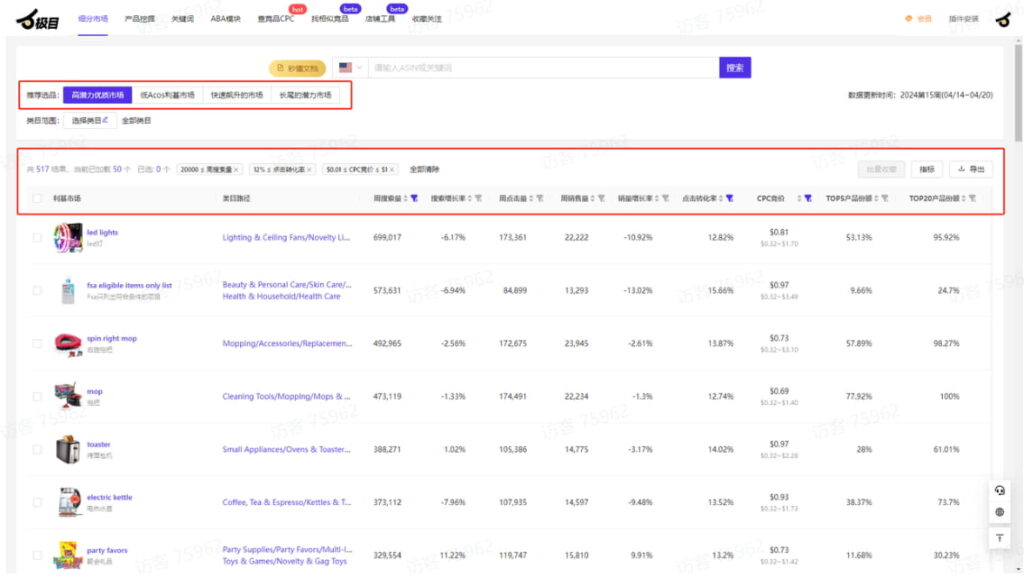Check the select-all checkbox in table header
The height and width of the screenshot is (578, 1024).
(37, 199)
